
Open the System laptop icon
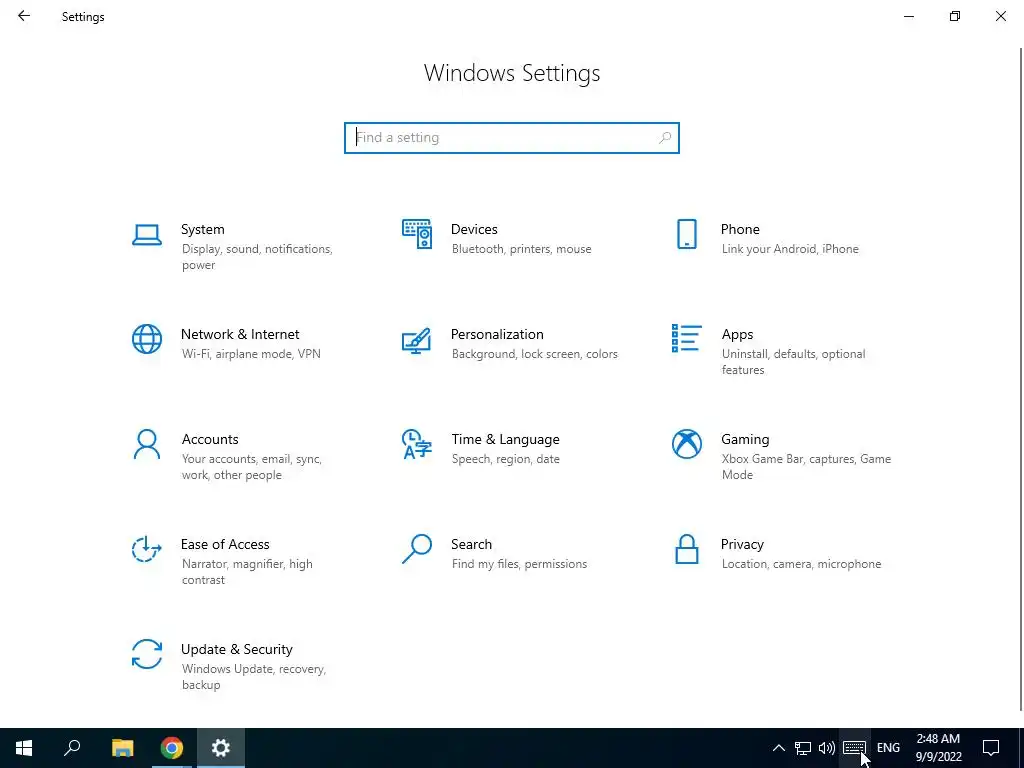[x=147, y=235]
